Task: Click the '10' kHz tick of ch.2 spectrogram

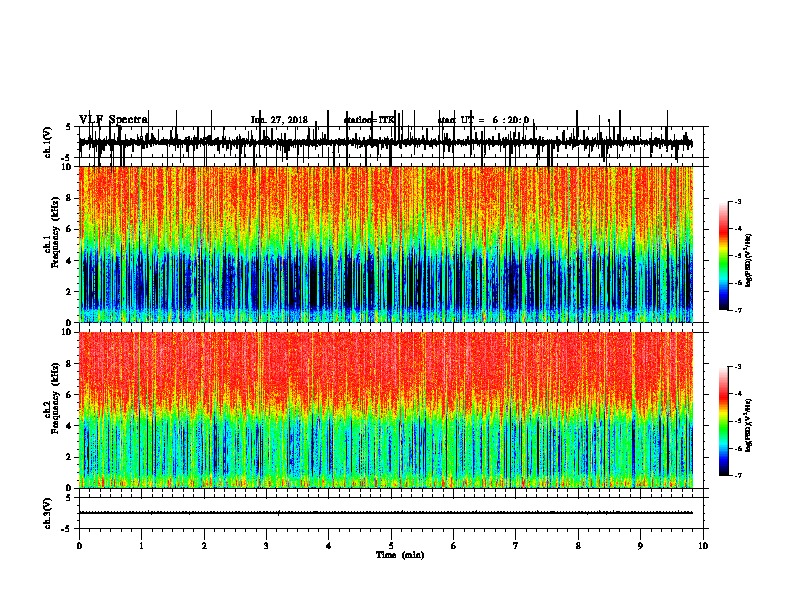Action: coord(67,332)
